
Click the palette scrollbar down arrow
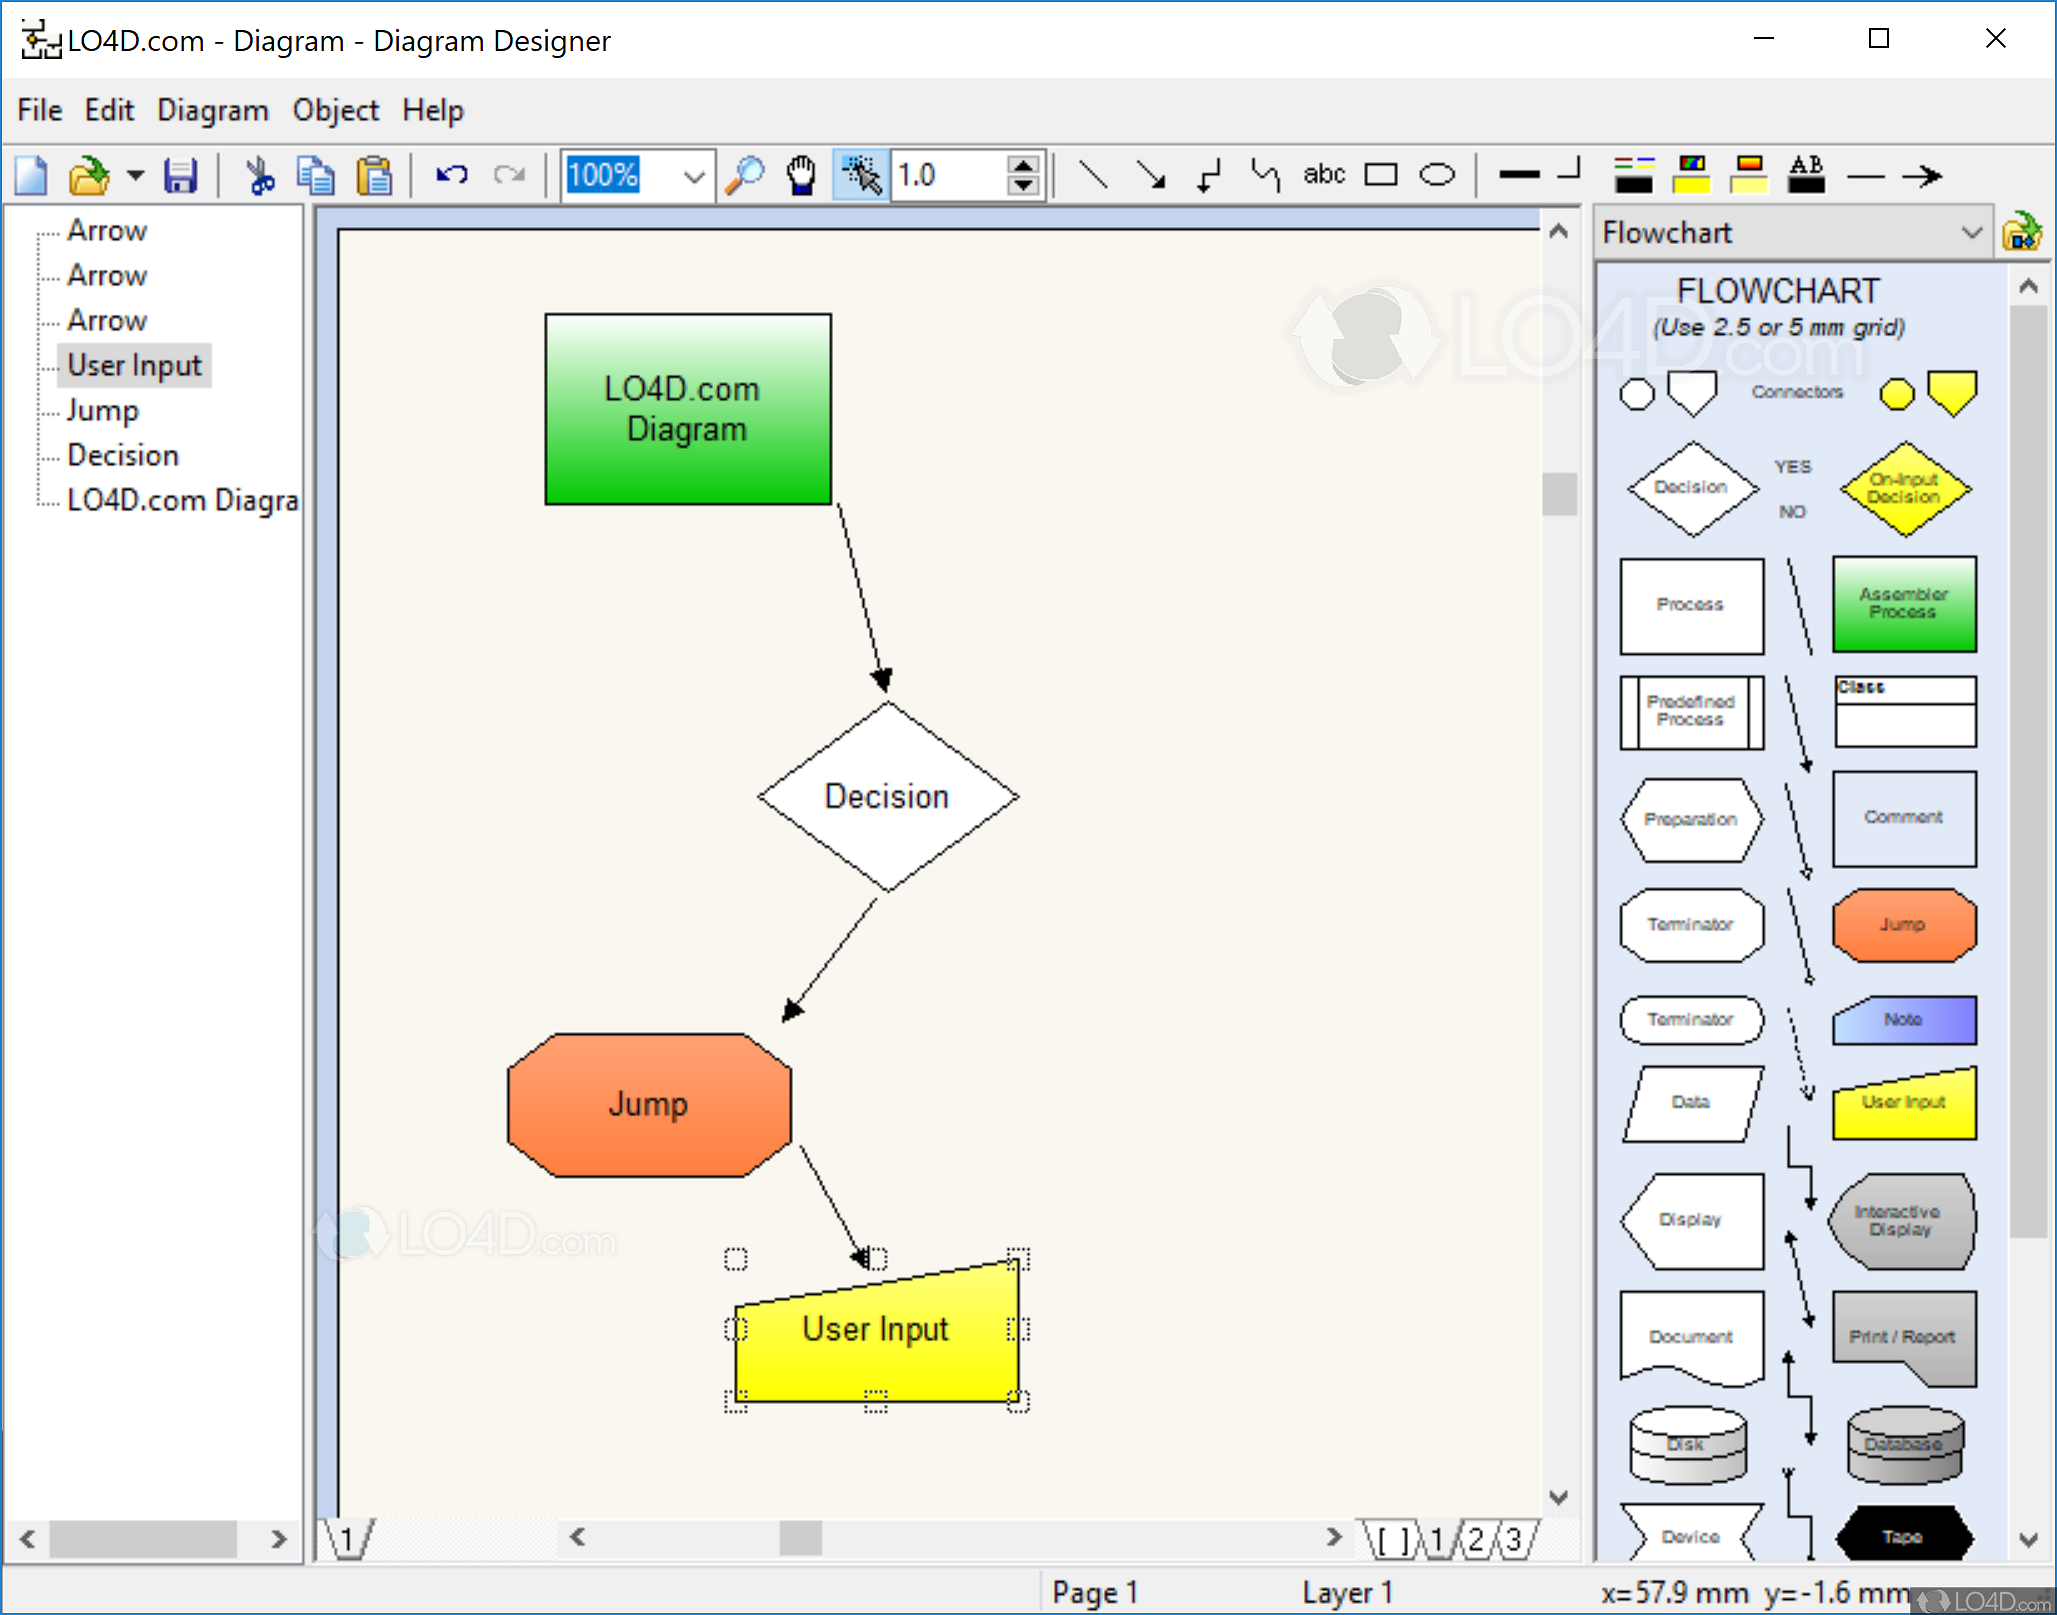pyautogui.click(x=2028, y=1540)
